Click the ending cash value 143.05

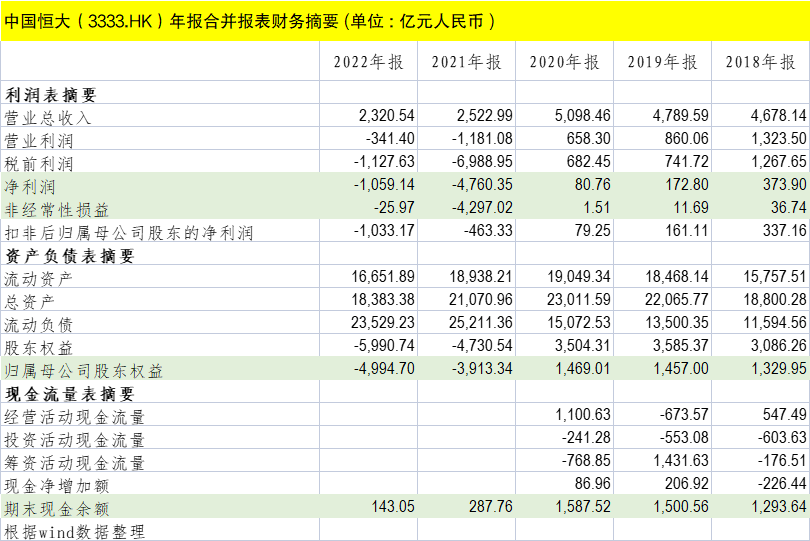click(393, 506)
